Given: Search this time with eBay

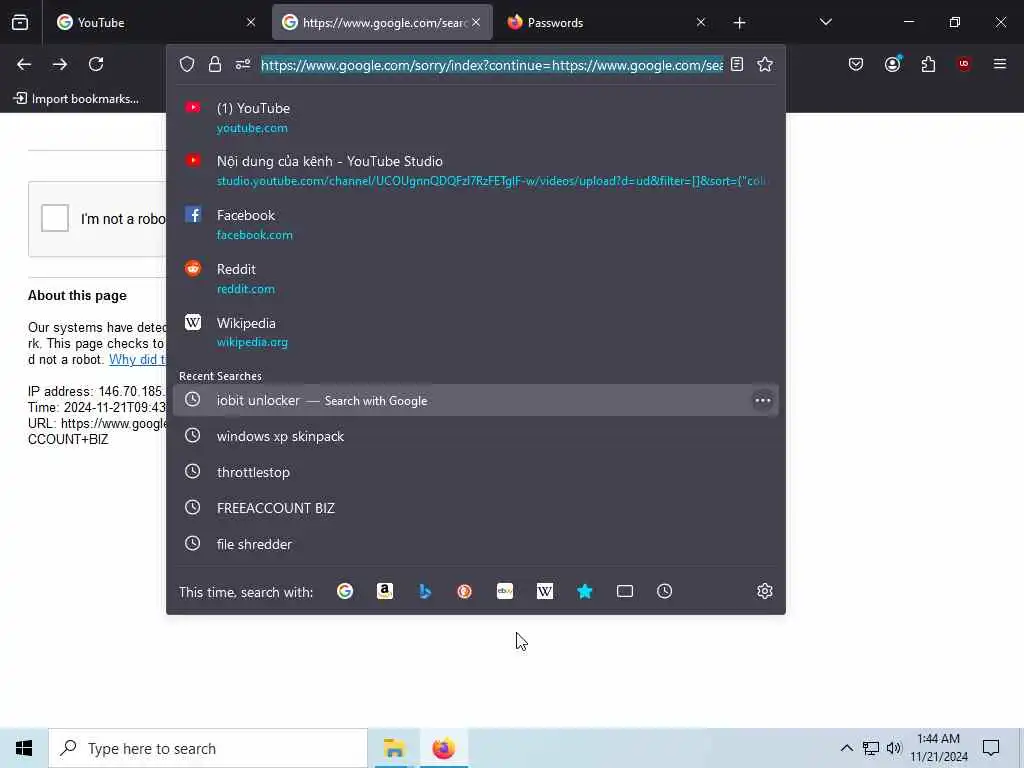Looking at the screenshot, I should [505, 591].
